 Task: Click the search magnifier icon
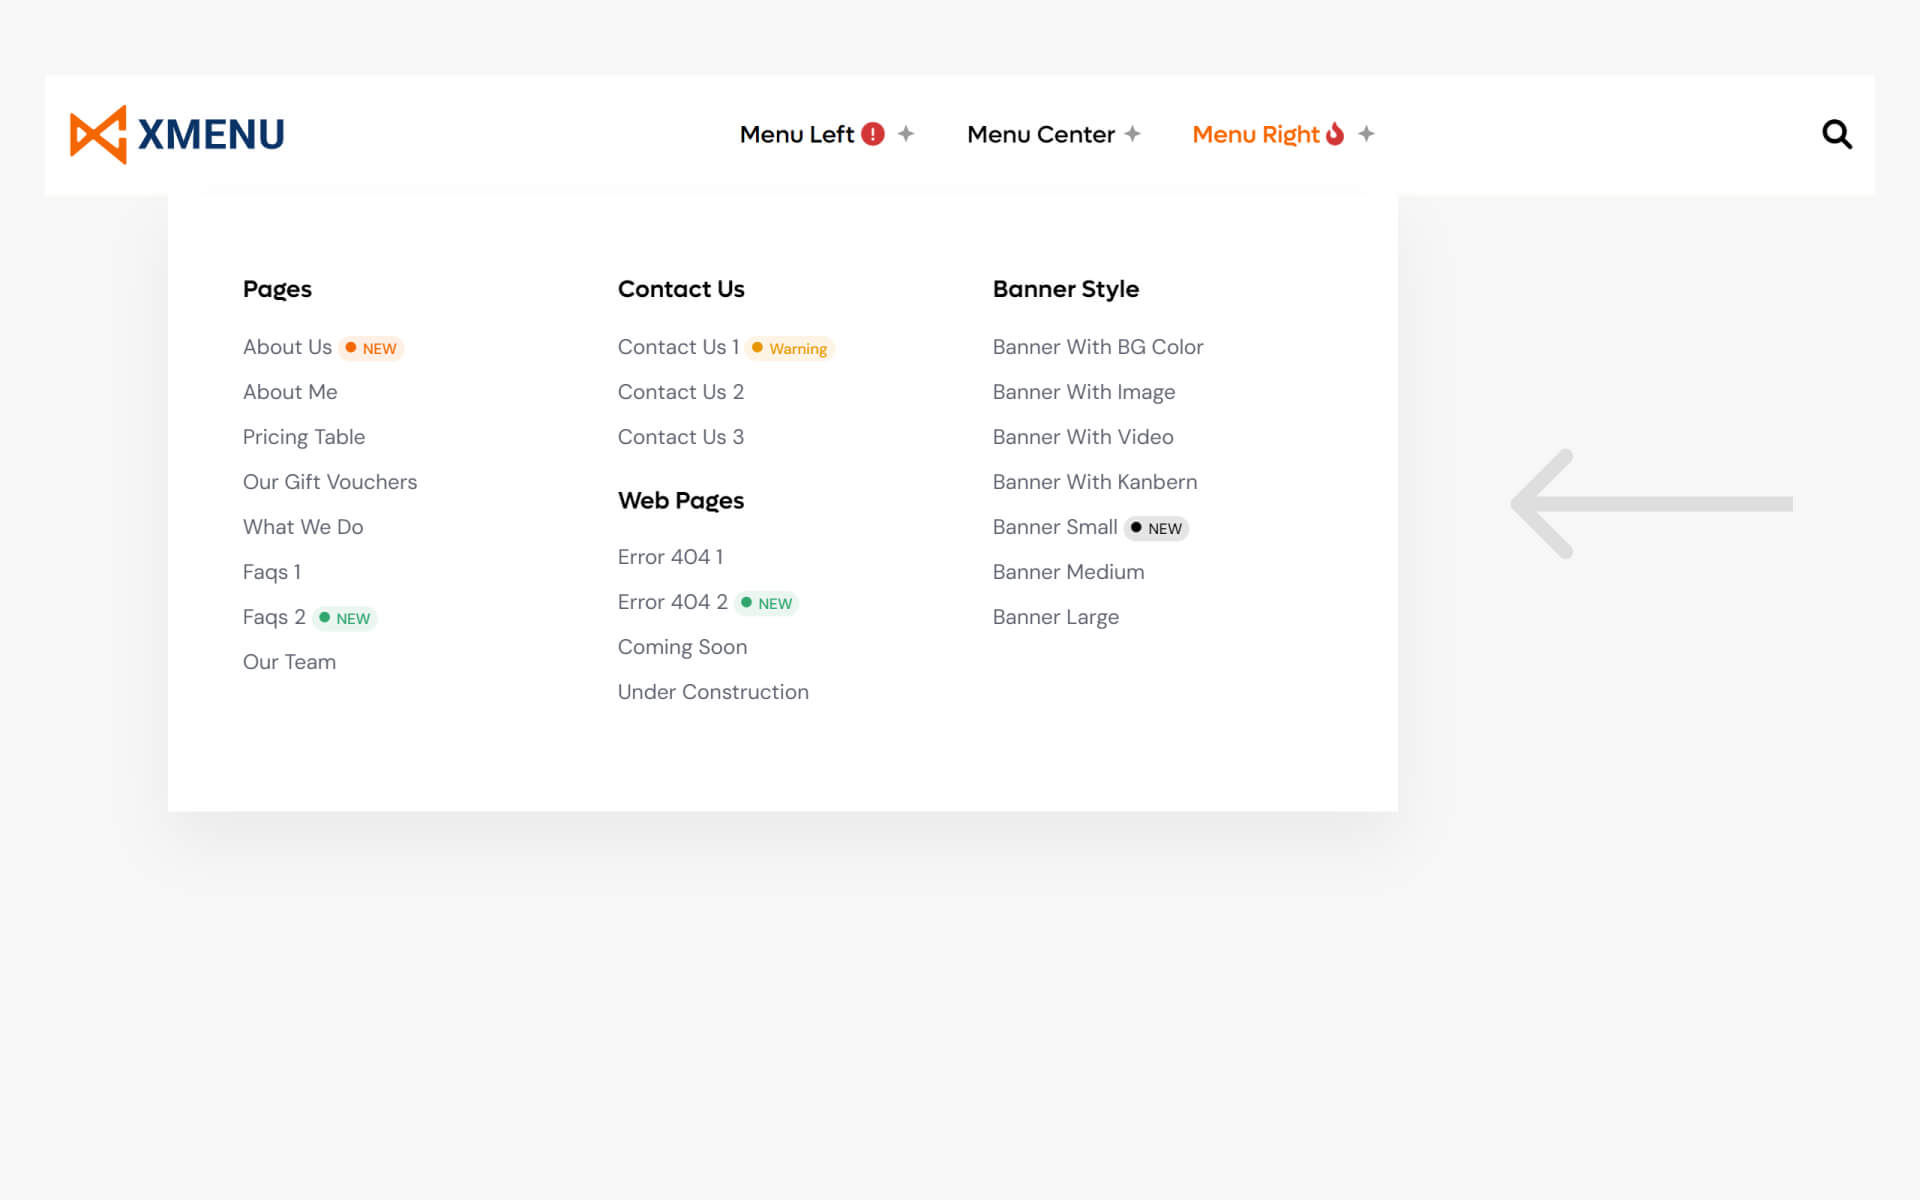click(1836, 134)
